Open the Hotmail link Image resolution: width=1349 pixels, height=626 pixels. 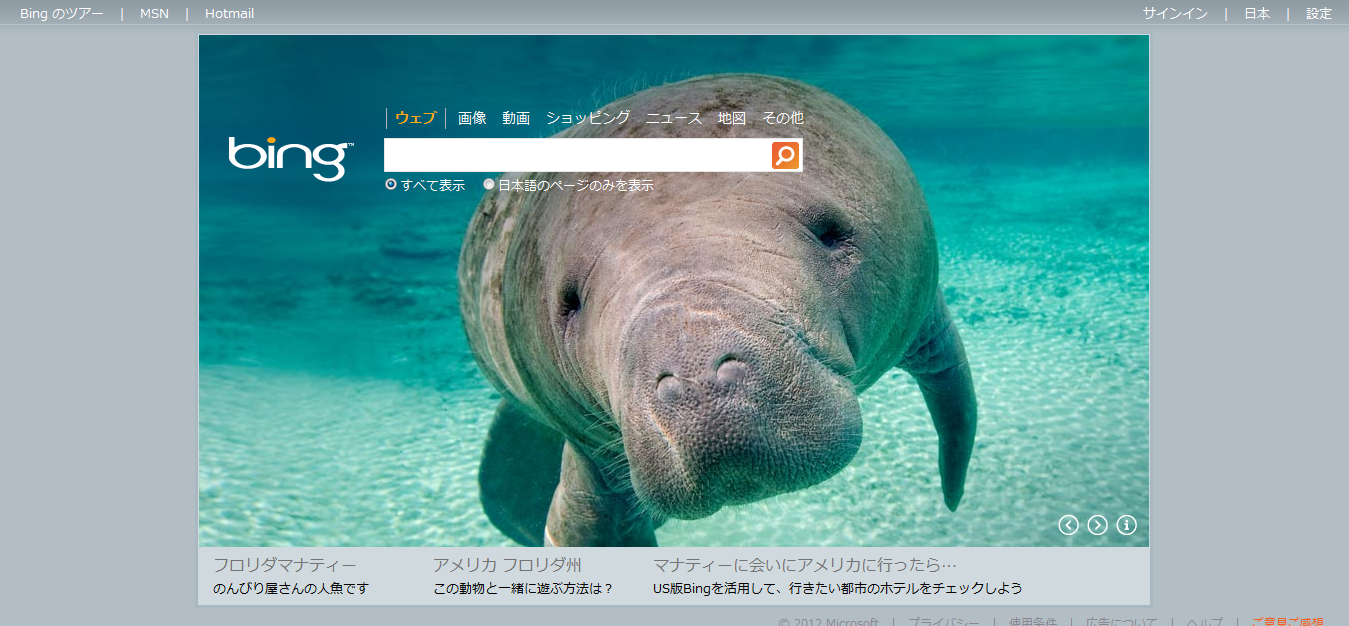pyautogui.click(x=229, y=13)
